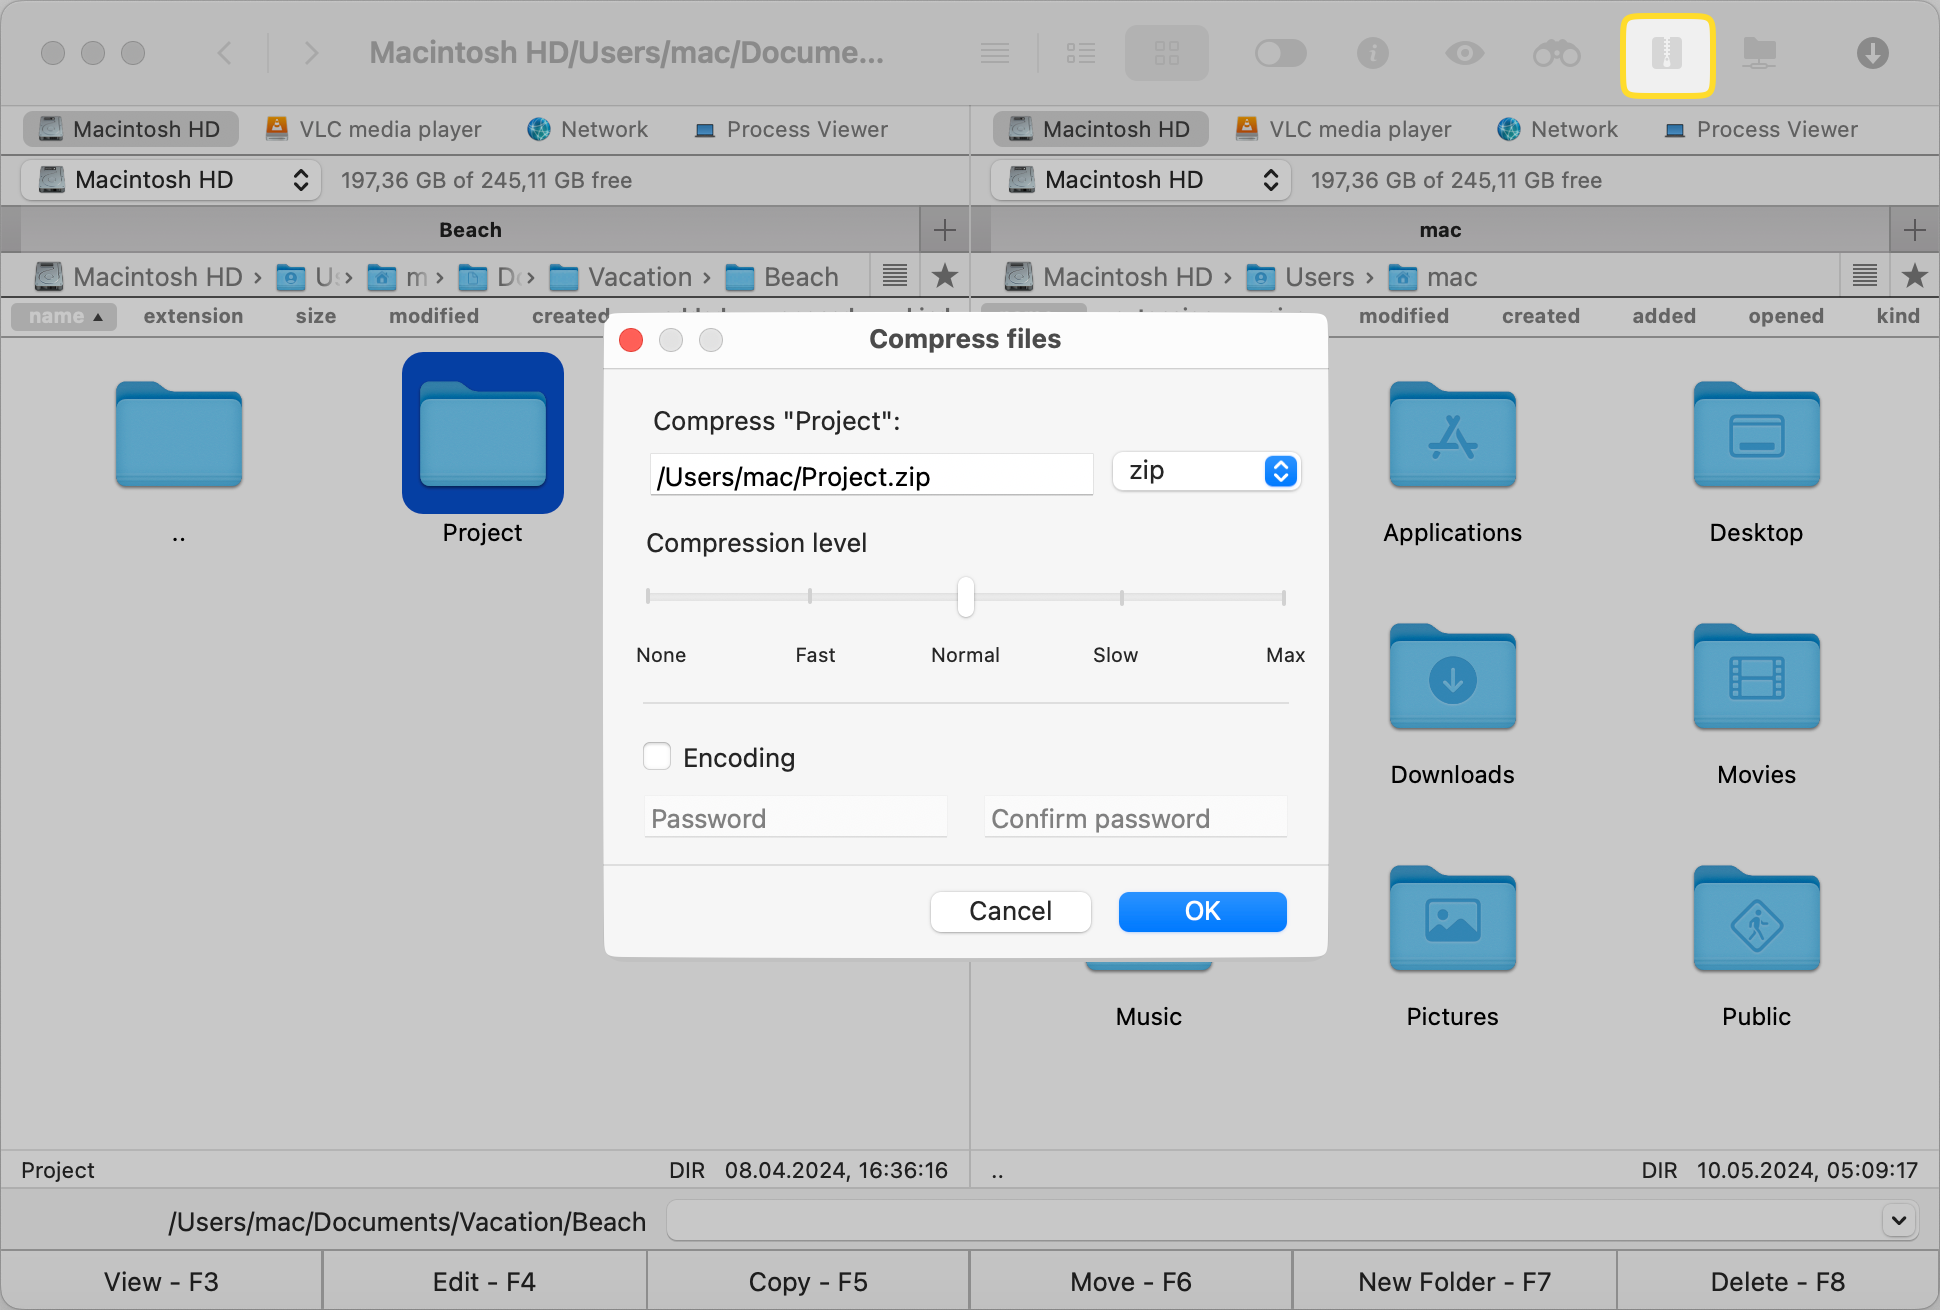Set compression level to Max

click(x=1284, y=597)
